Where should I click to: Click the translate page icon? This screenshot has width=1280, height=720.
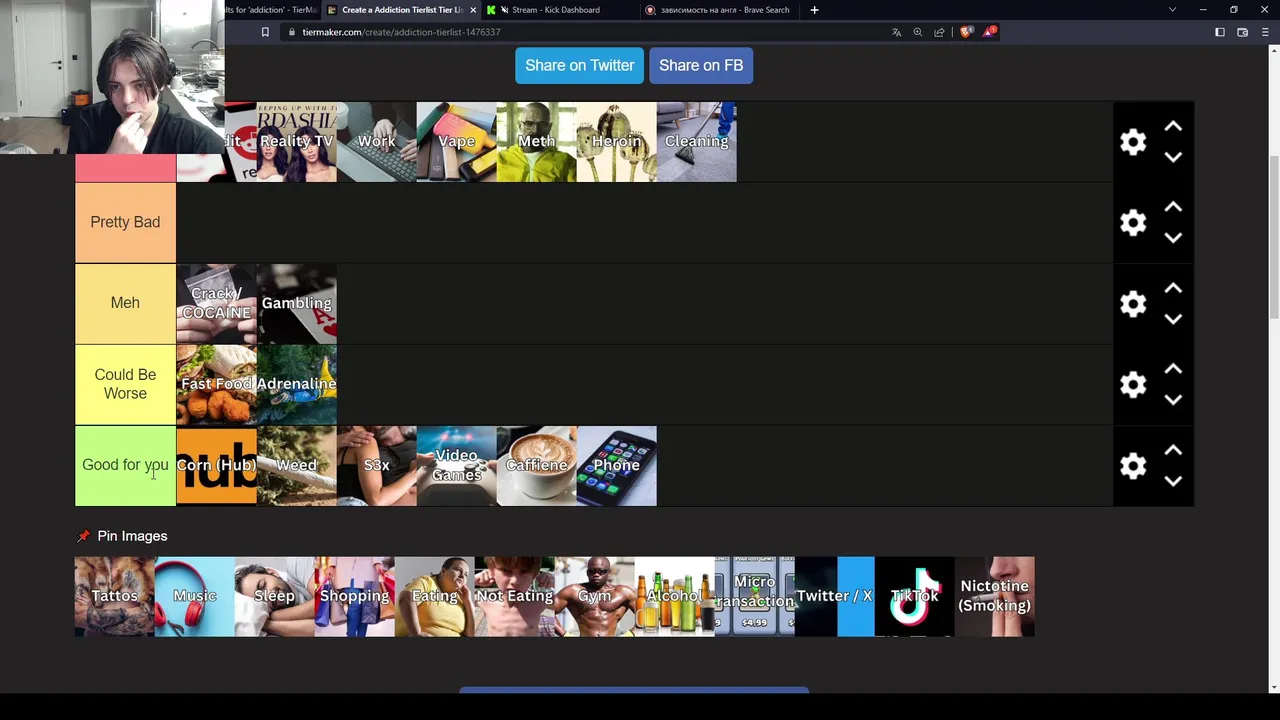[896, 32]
